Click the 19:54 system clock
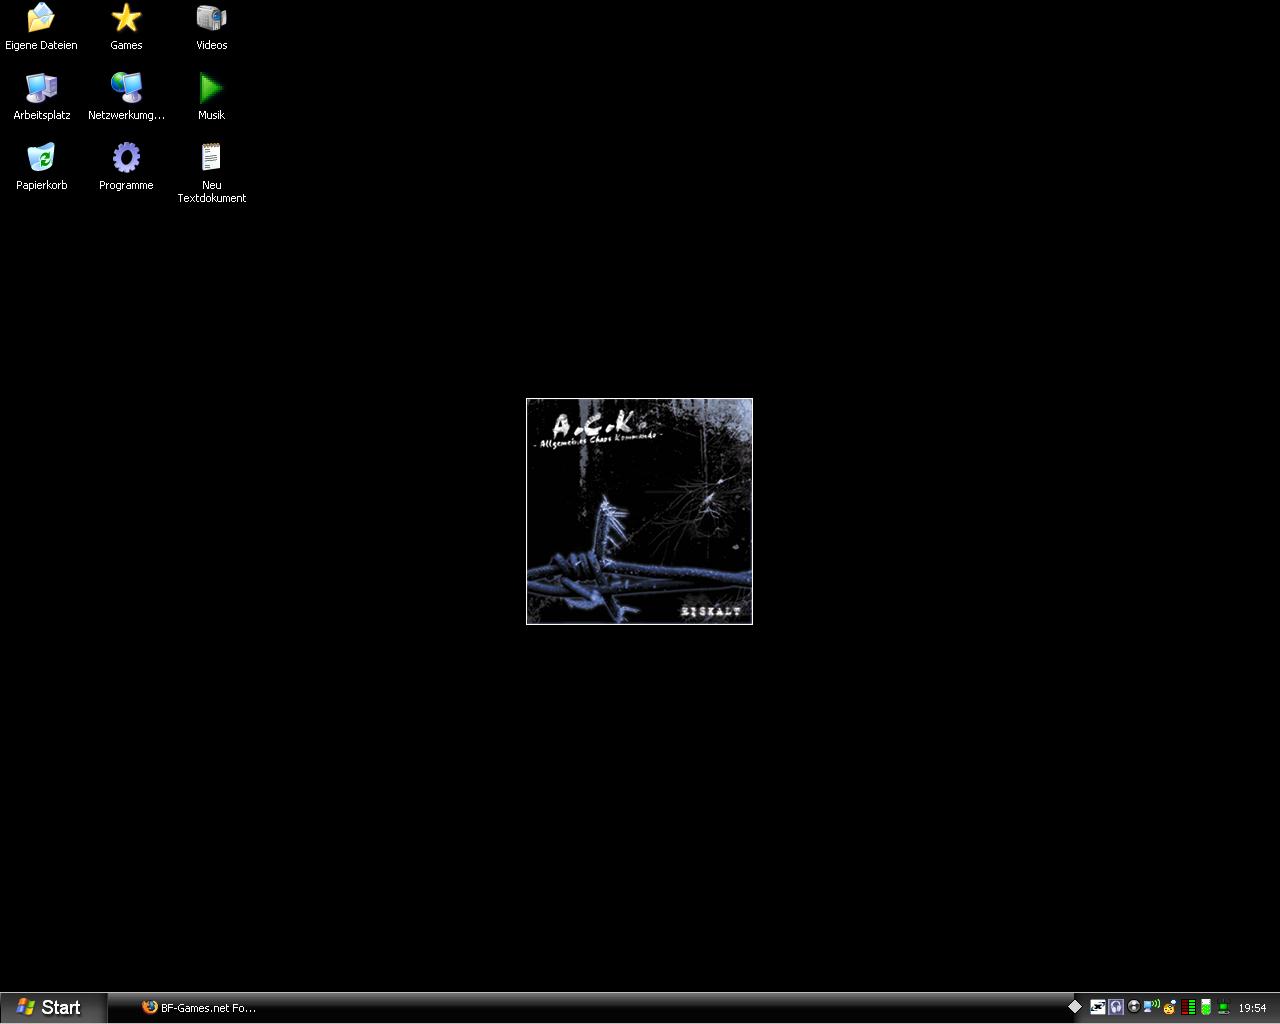The width and height of the screenshot is (1280, 1024). pos(1252,1008)
